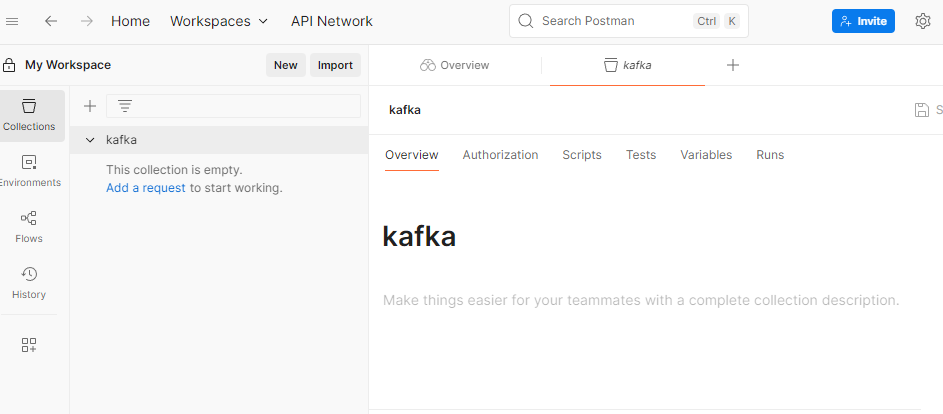Screen dimensions: 943x414
Task: Go forward with the right arrow
Action: click(87, 21)
